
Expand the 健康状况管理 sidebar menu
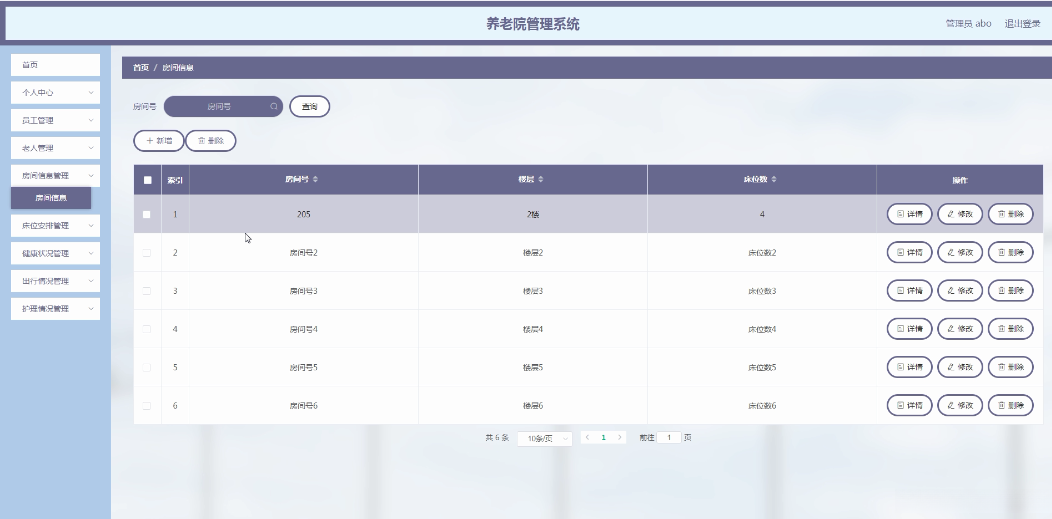click(55, 253)
